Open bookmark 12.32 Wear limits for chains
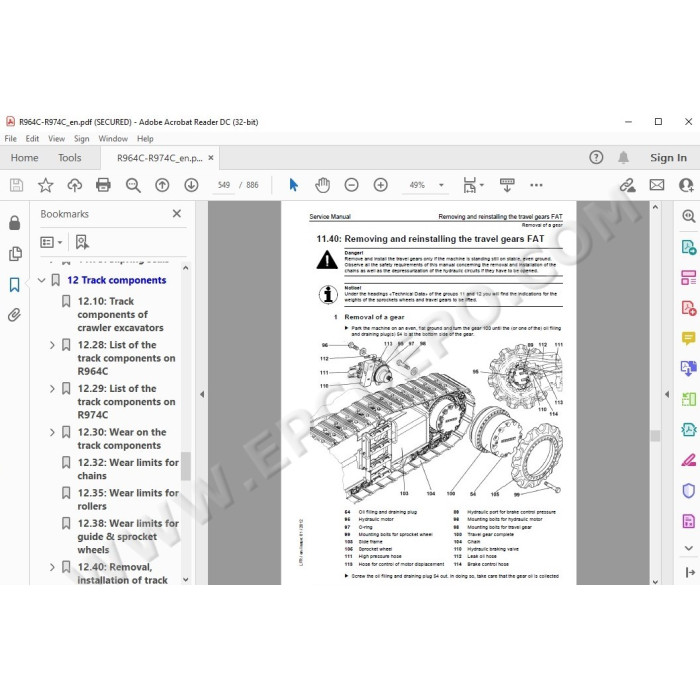700x700 pixels. click(x=128, y=469)
